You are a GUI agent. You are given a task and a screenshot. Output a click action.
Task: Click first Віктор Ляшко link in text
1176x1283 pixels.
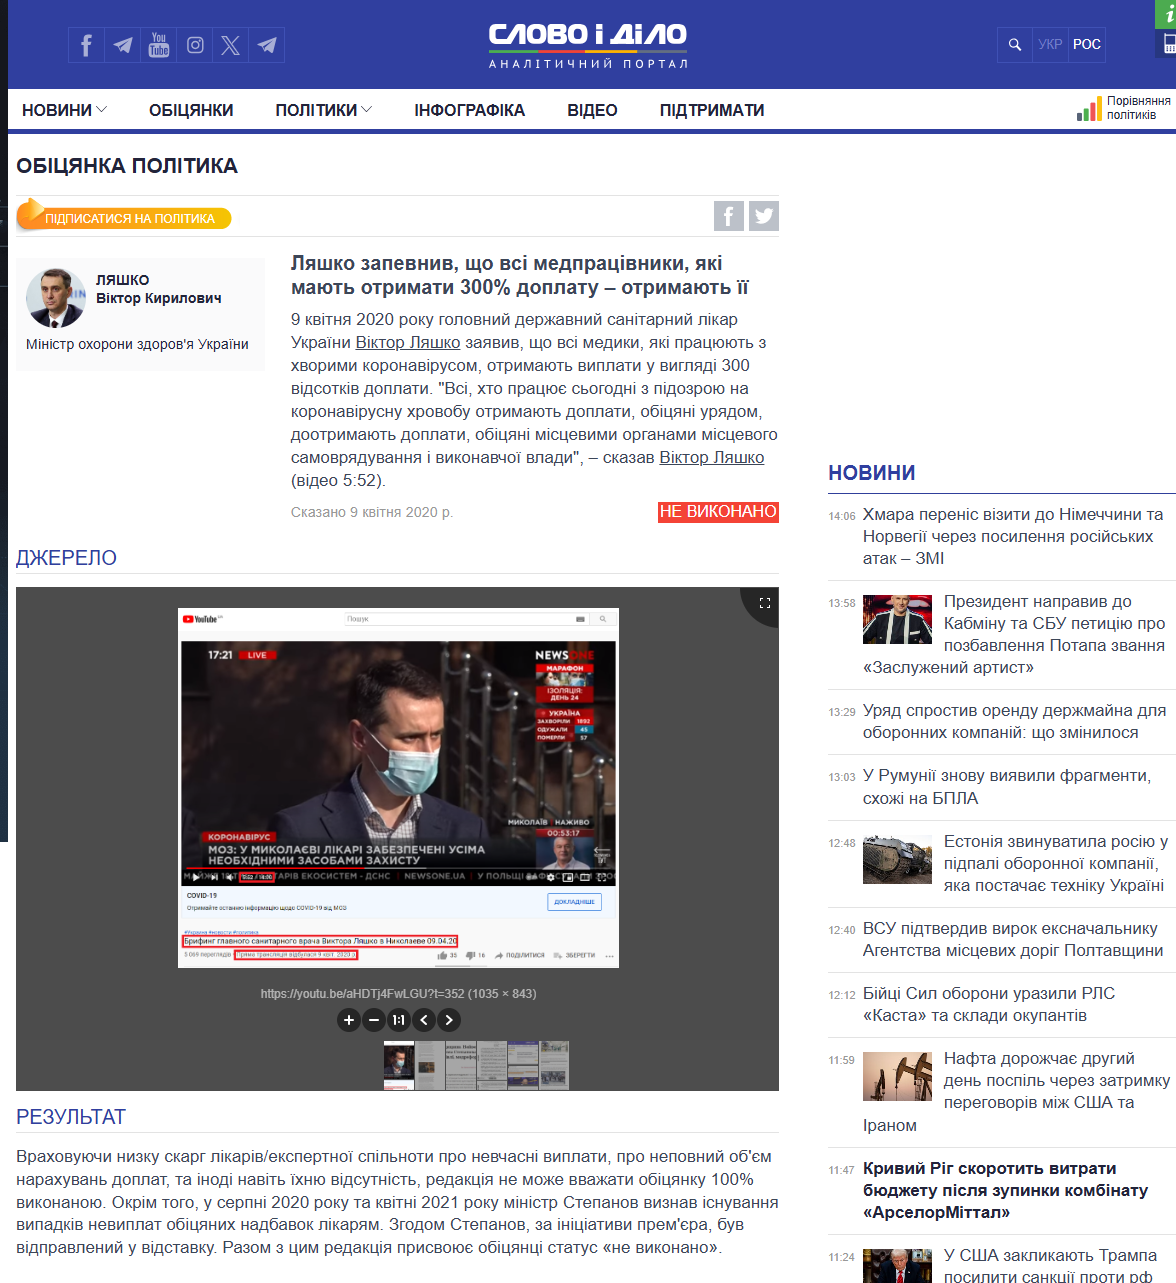coord(408,342)
